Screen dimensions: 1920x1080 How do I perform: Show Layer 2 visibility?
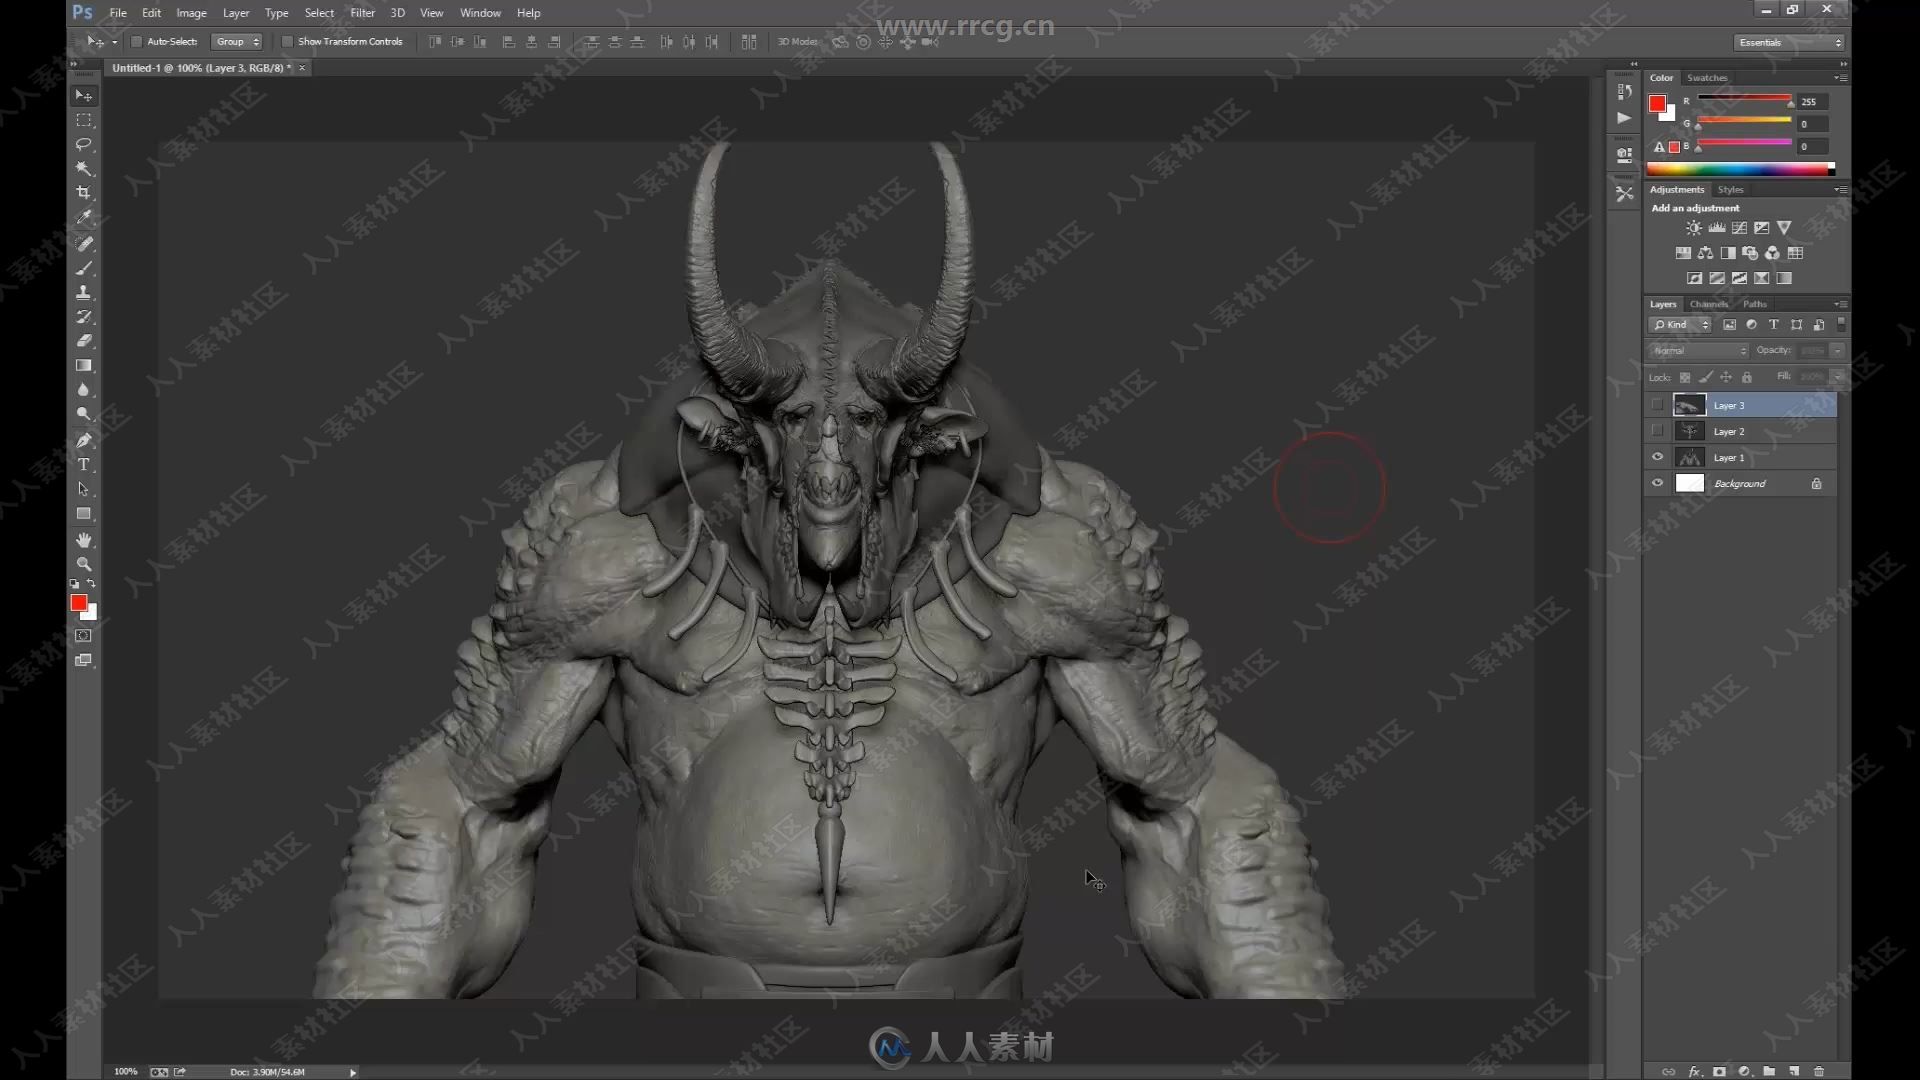(x=1657, y=431)
